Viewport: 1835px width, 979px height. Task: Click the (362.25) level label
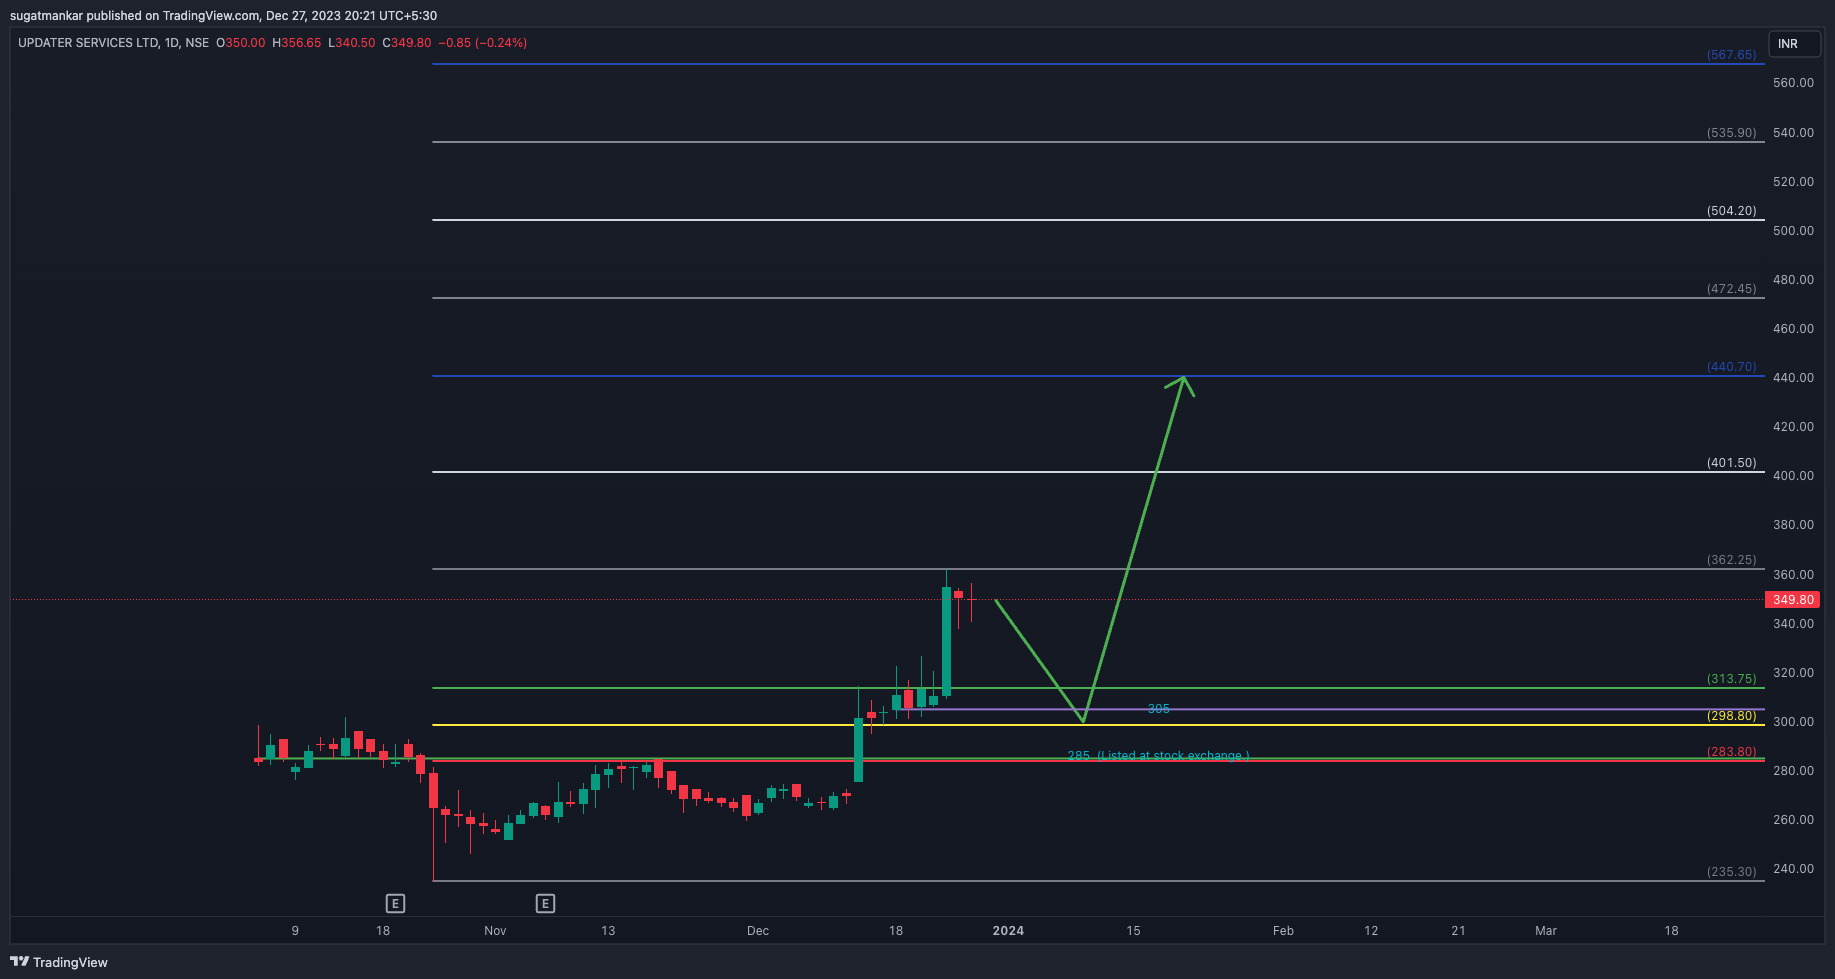point(1731,560)
